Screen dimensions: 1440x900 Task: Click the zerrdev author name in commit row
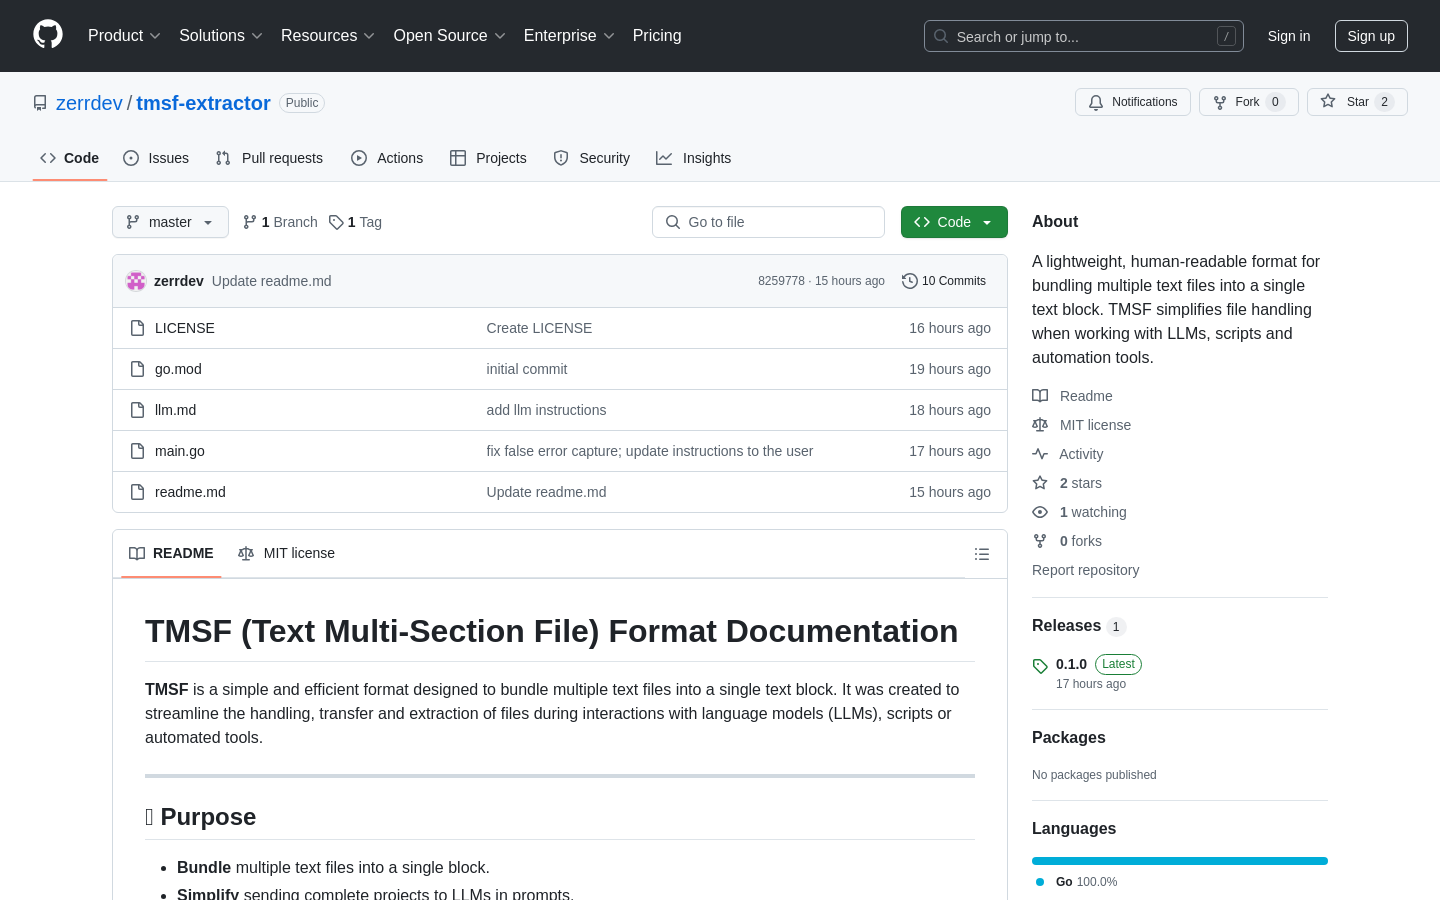tap(179, 281)
